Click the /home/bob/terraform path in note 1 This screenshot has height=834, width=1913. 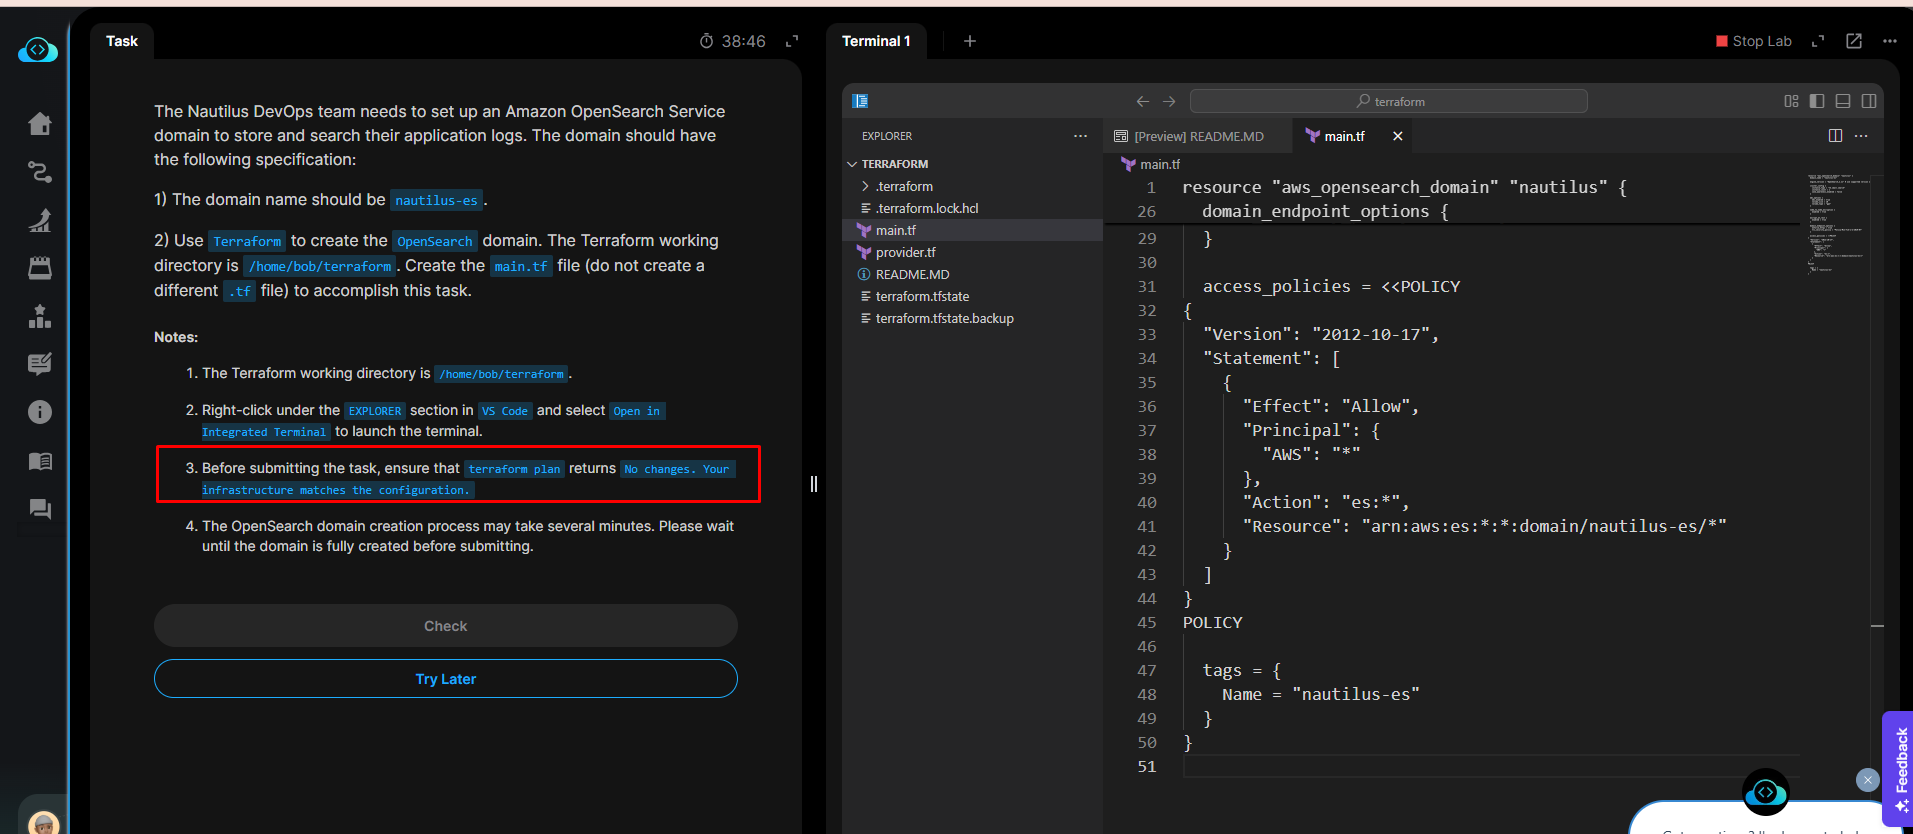tap(501, 374)
